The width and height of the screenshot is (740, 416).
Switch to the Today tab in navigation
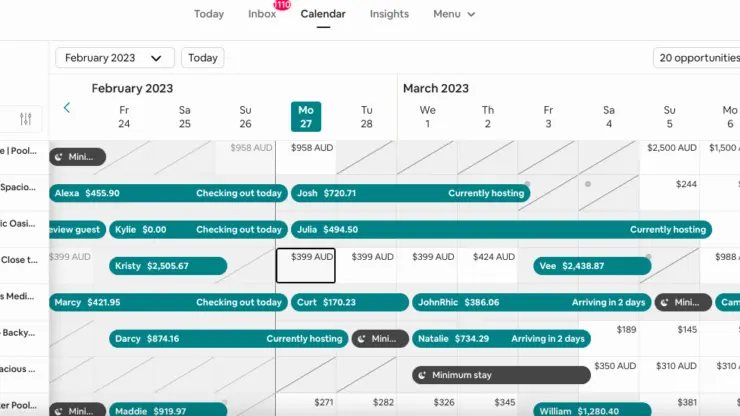point(209,14)
